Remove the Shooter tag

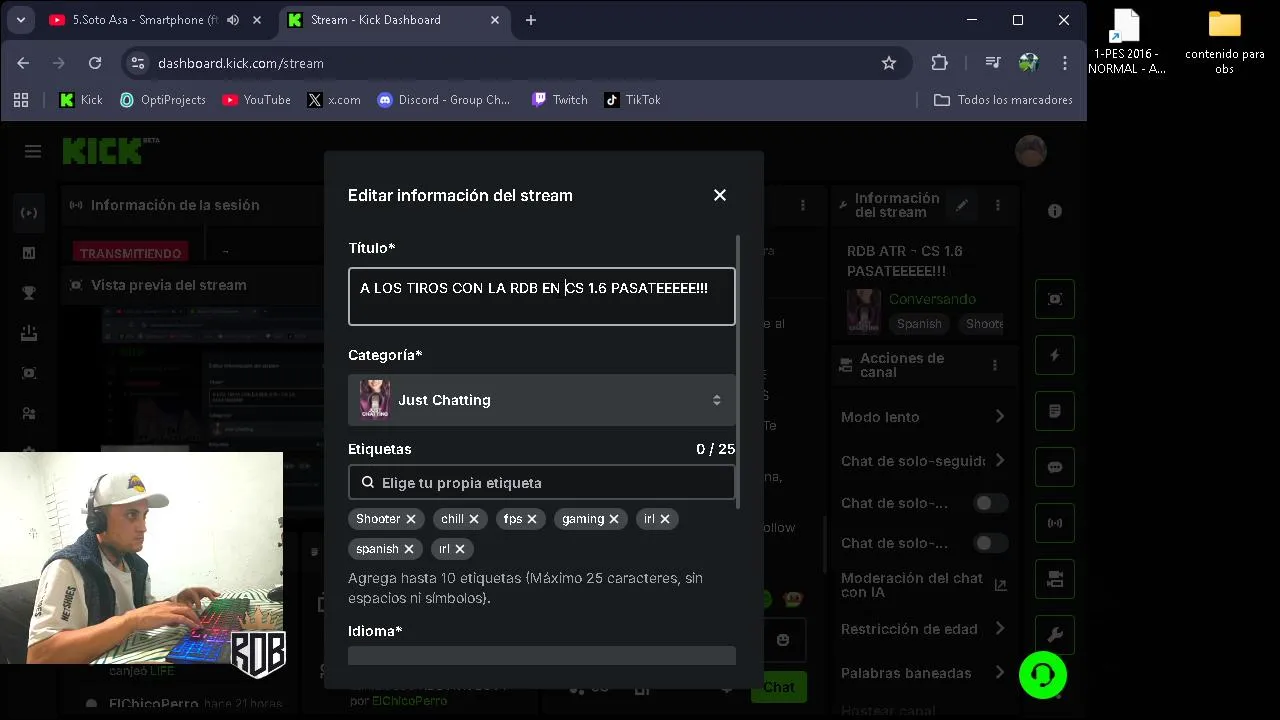tap(411, 519)
